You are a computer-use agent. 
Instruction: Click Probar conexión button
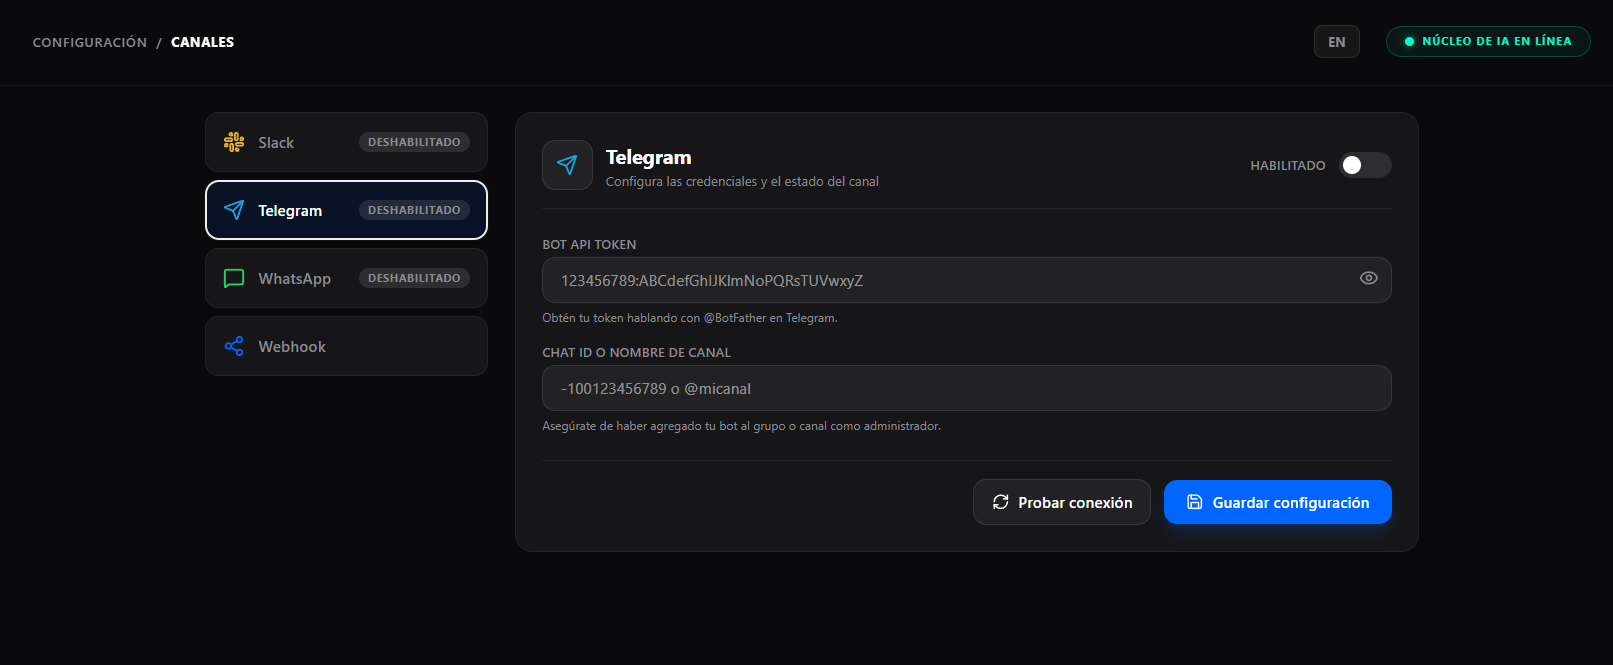click(1062, 502)
